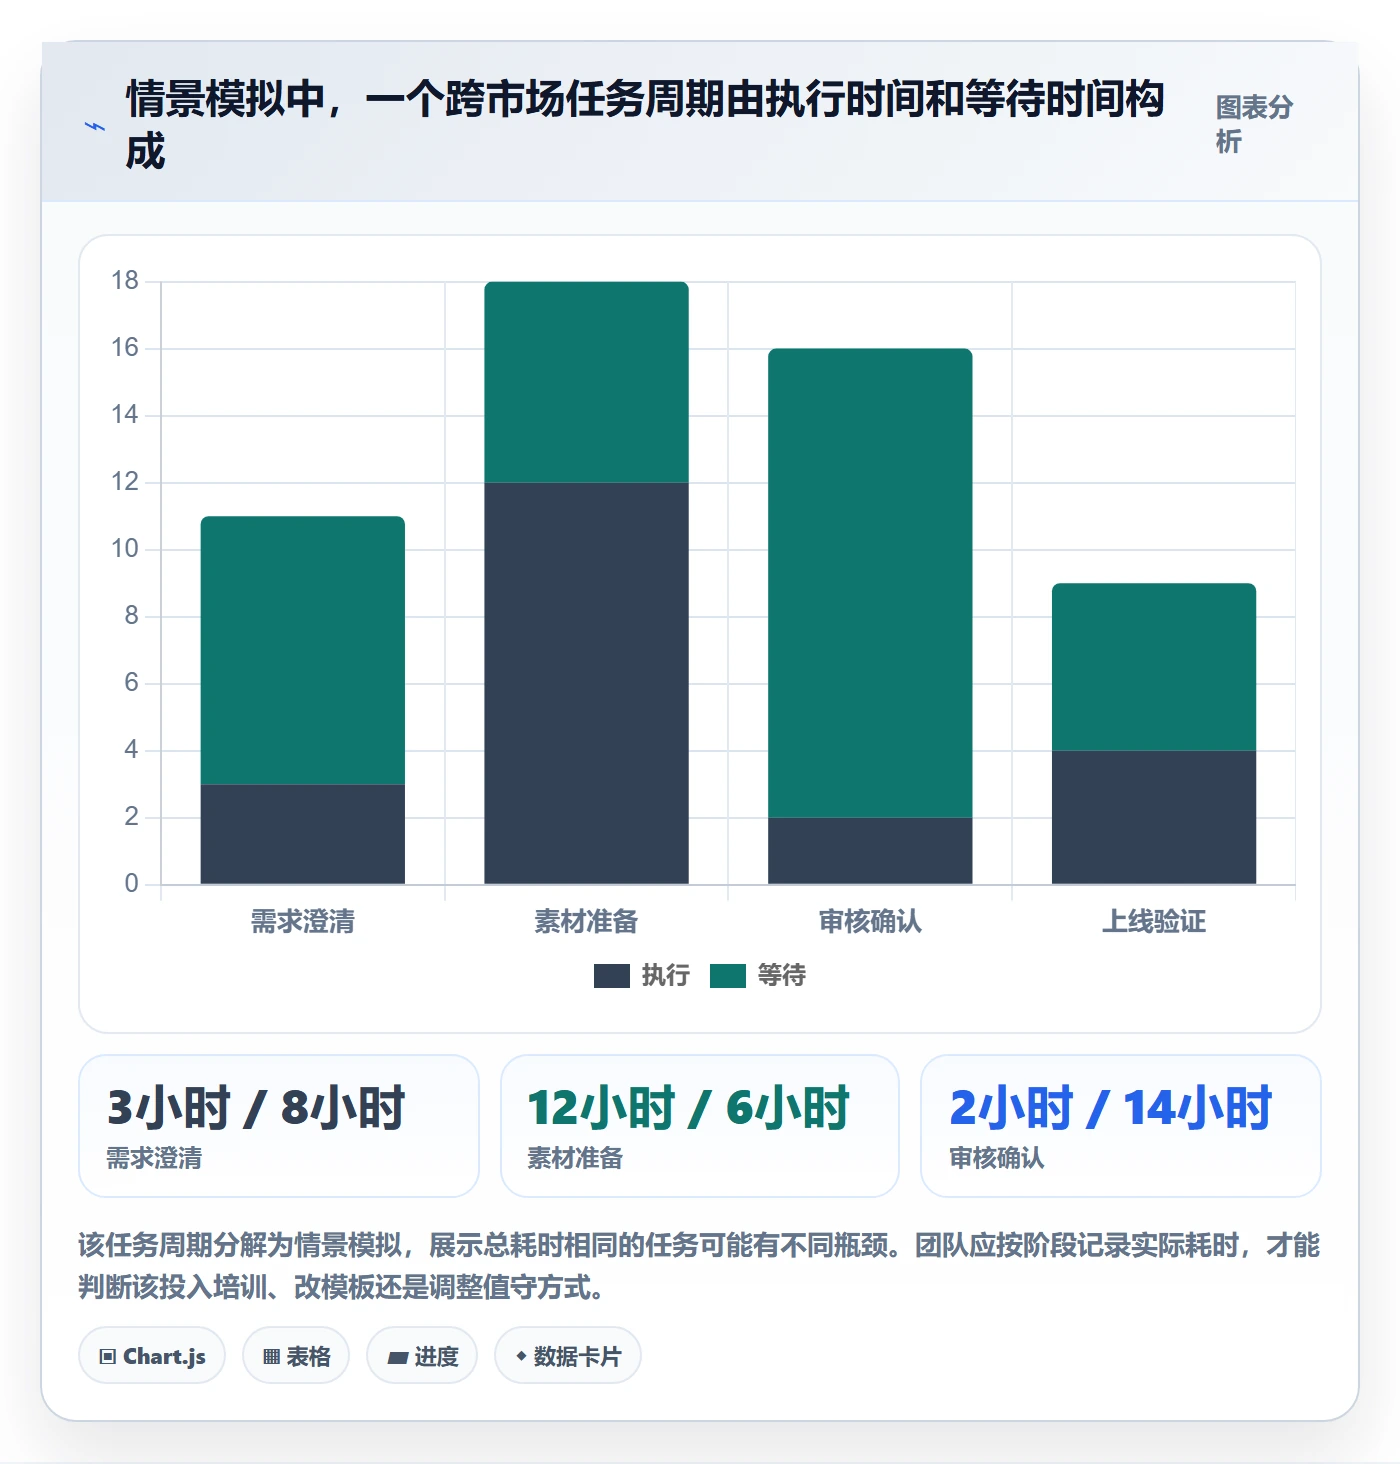Screen dimensions: 1400x1464
Task: Click the teal 等待 segment of 需求澄清 bar
Action: click(303, 650)
